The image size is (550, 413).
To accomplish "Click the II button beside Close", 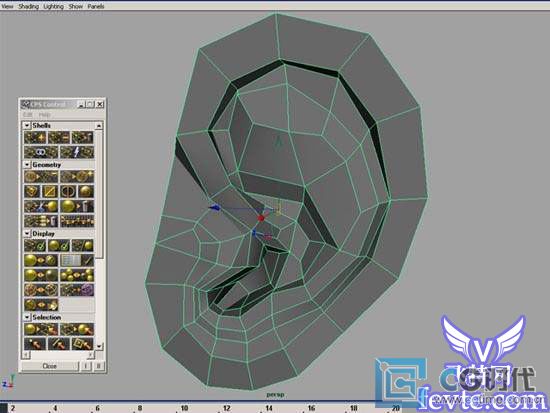I will 99,366.
